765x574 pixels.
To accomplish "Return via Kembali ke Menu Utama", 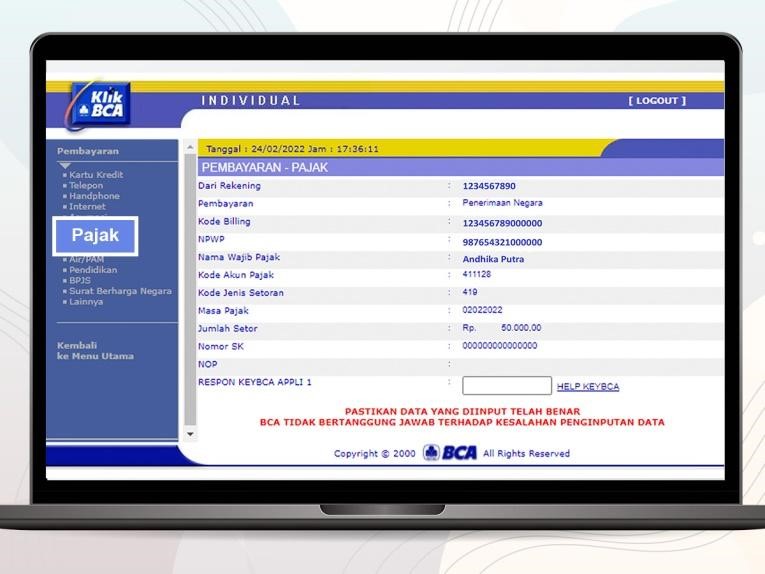I will tap(95, 351).
